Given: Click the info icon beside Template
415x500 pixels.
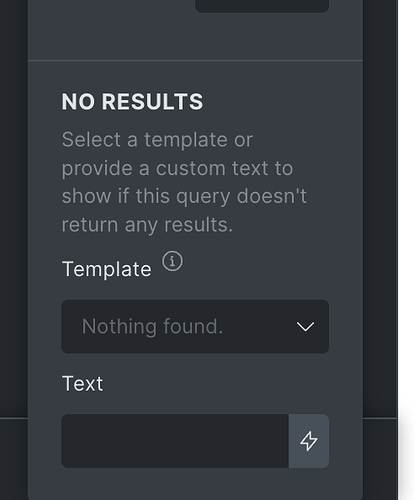Looking at the screenshot, I should pyautogui.click(x=172, y=261).
